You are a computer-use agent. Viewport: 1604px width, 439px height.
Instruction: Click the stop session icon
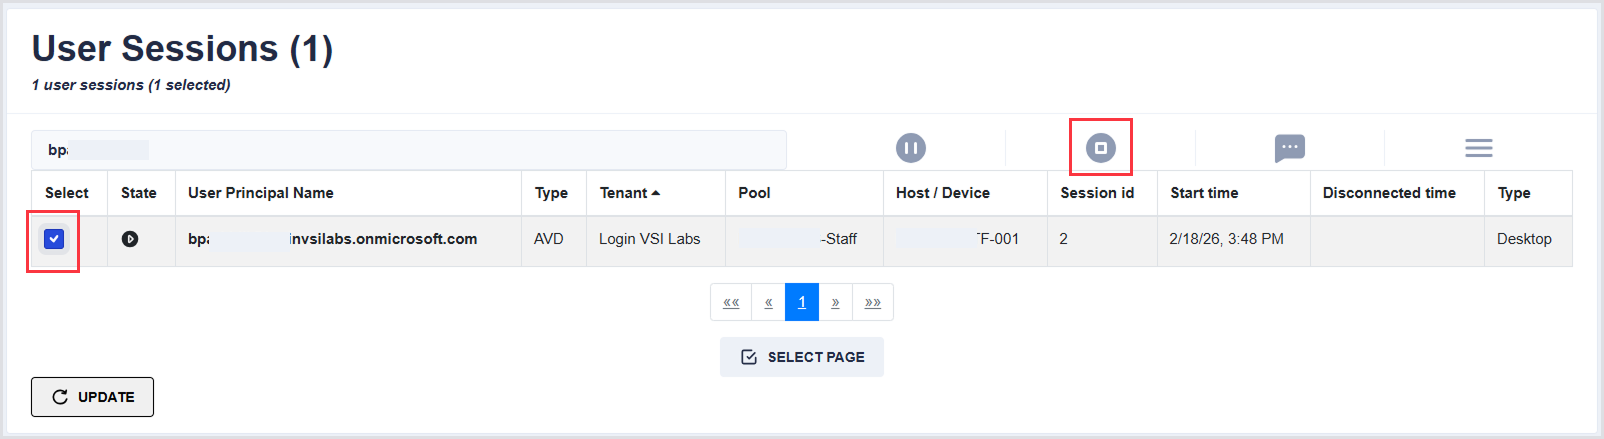1100,148
